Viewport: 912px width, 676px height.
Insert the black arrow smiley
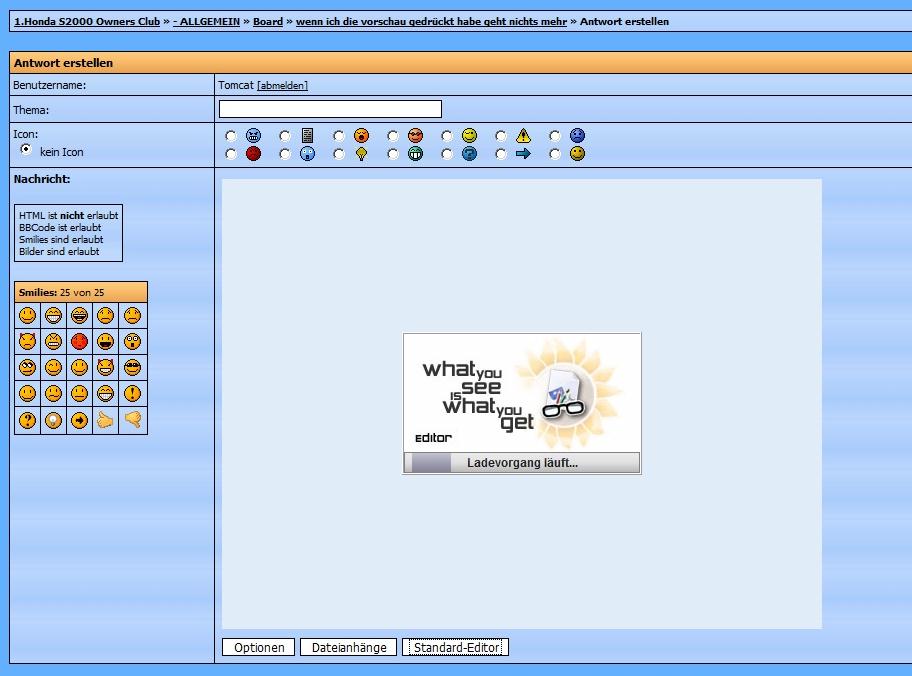point(79,420)
